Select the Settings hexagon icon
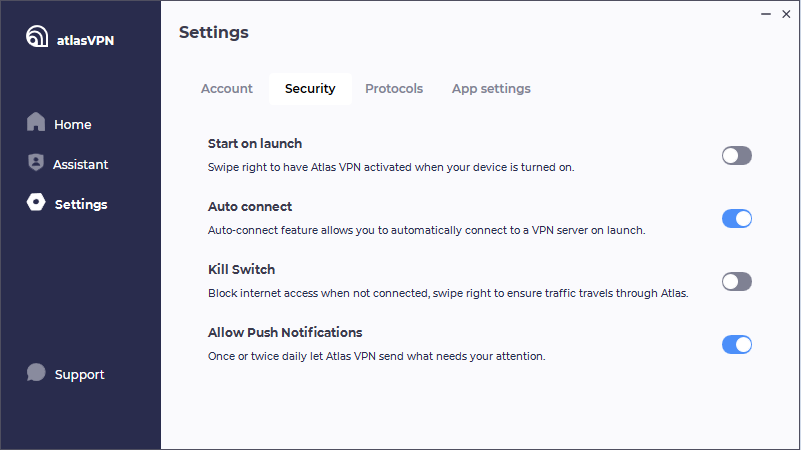Viewport: 801px width, 450px height. click(x=36, y=202)
